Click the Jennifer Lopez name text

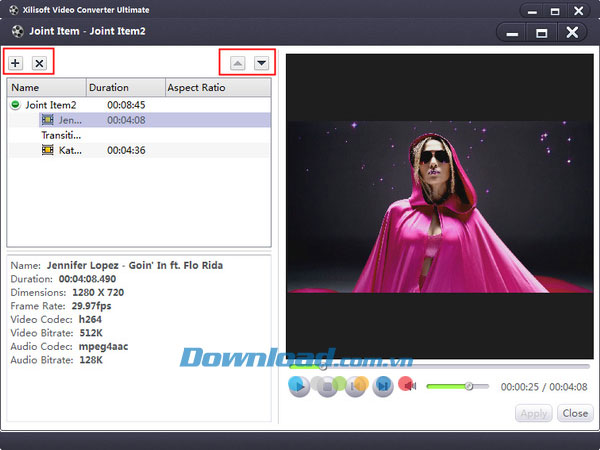point(135,265)
